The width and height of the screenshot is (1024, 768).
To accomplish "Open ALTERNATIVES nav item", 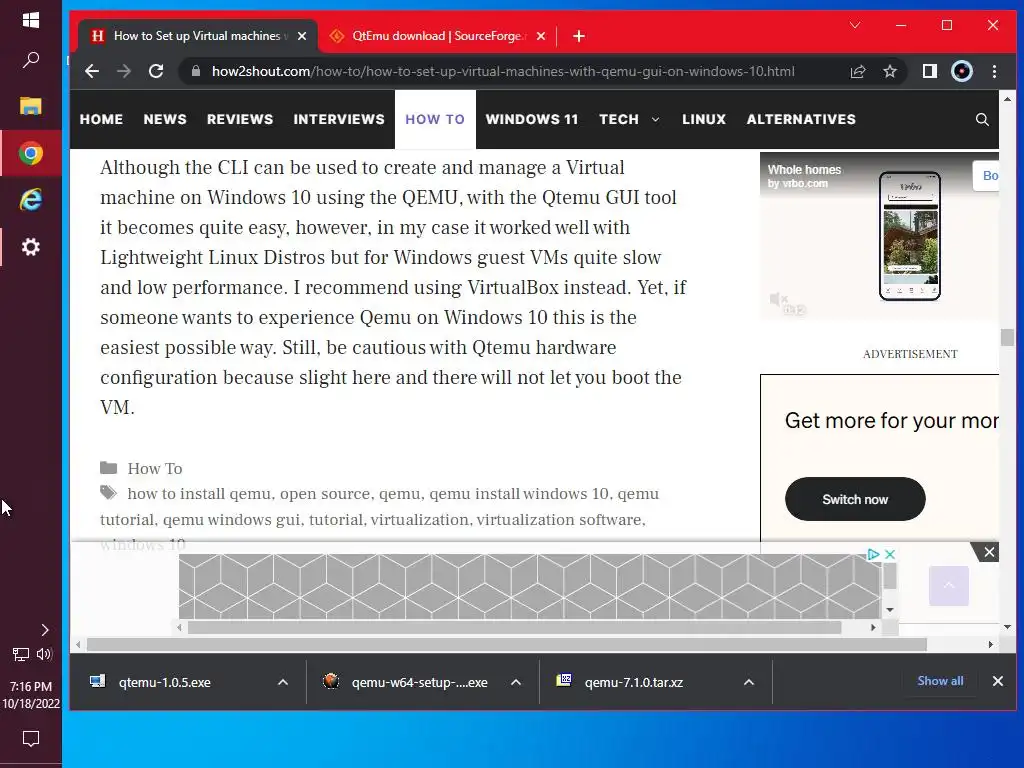I will pyautogui.click(x=801, y=120).
